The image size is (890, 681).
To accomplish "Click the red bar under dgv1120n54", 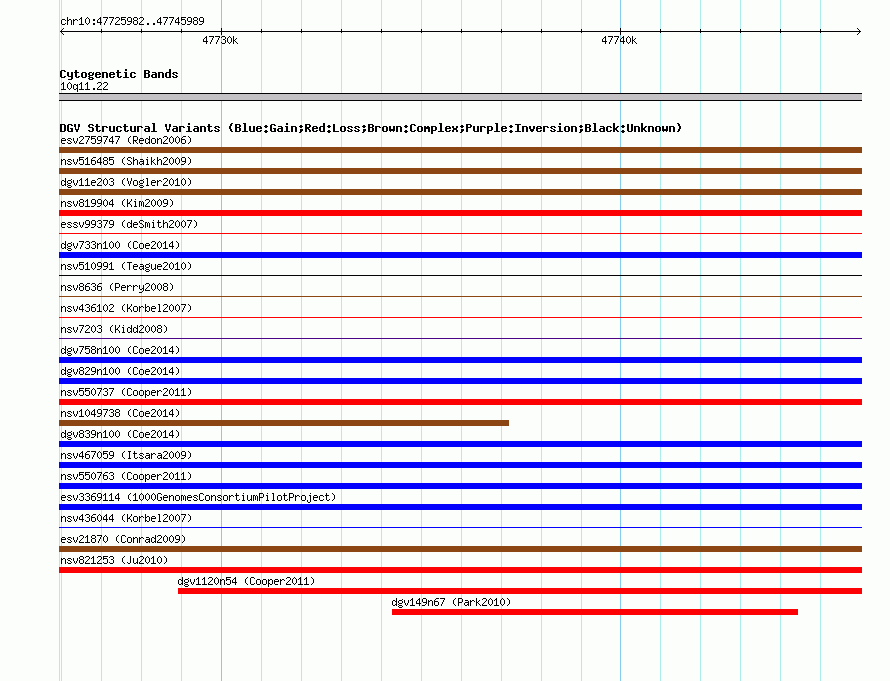I will [520, 591].
